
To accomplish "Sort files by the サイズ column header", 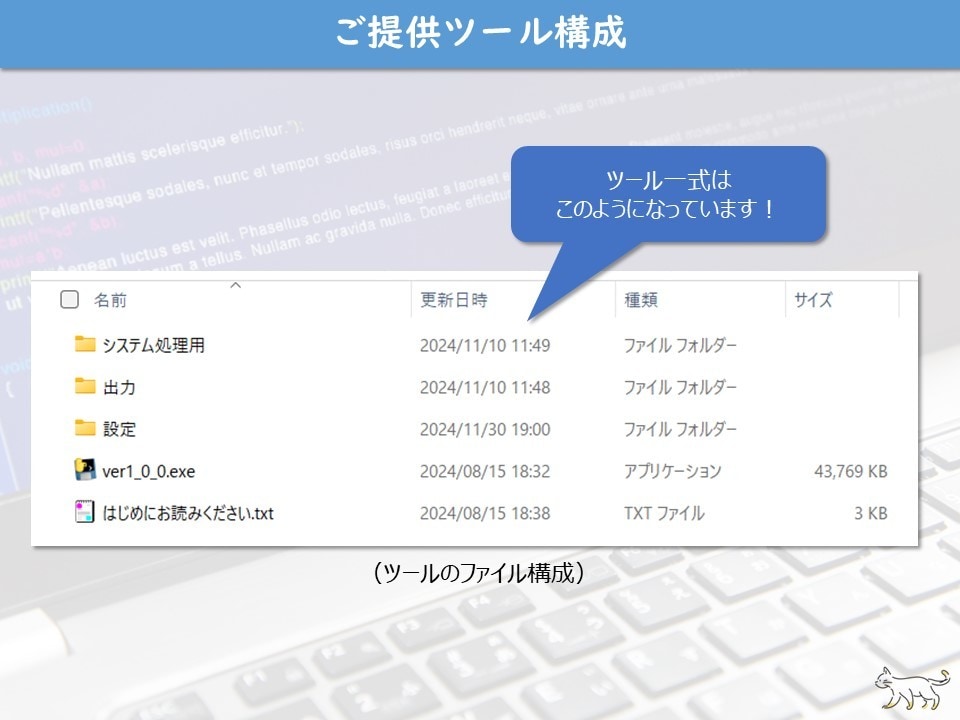I will click(813, 300).
